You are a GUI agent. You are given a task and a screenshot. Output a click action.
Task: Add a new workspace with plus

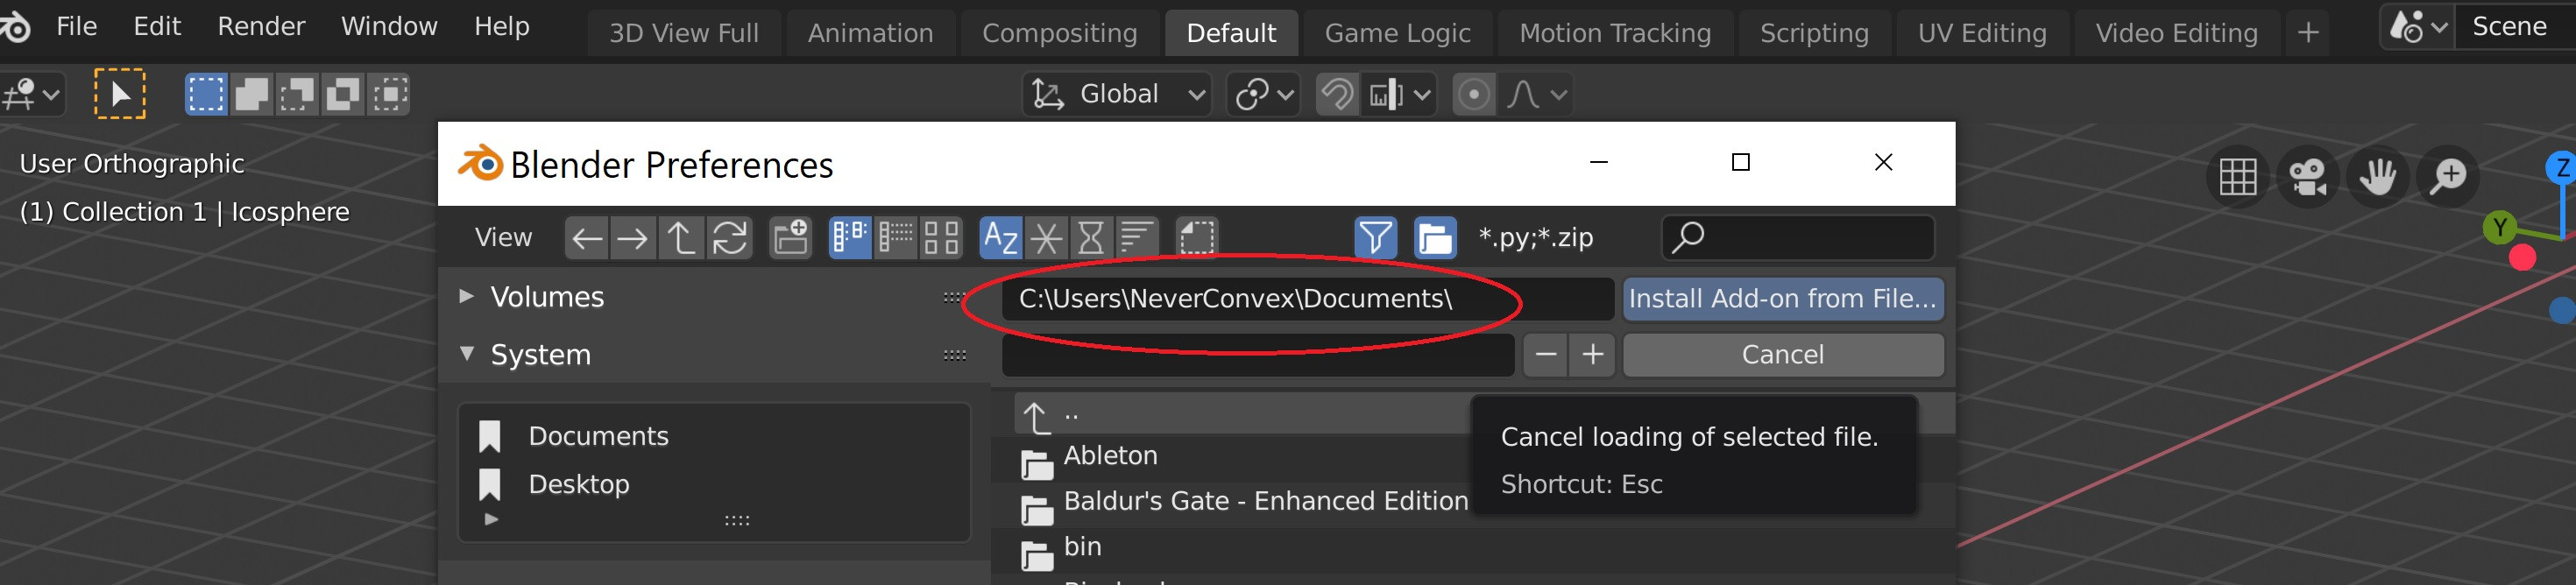pos(2308,33)
